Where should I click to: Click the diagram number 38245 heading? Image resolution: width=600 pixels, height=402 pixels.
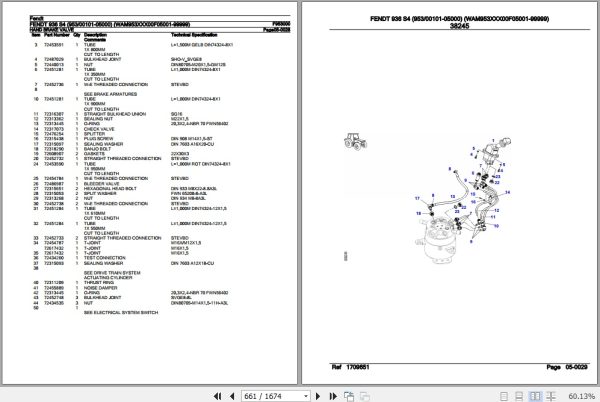(459, 26)
